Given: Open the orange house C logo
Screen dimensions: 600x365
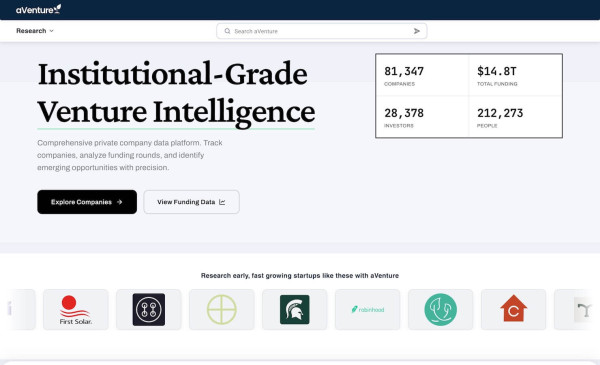Looking at the screenshot, I should (x=514, y=310).
